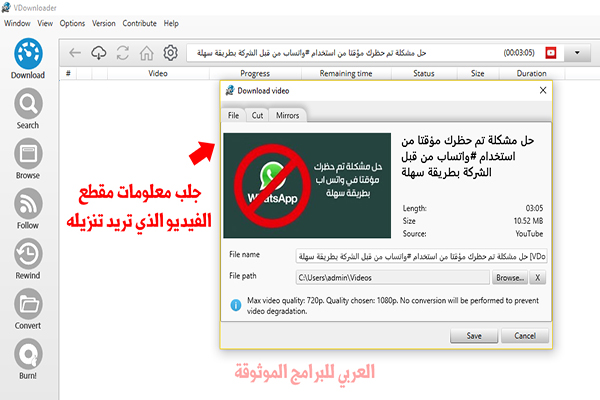Click the Save button
Image resolution: width=600 pixels, height=400 pixels.
pos(474,336)
